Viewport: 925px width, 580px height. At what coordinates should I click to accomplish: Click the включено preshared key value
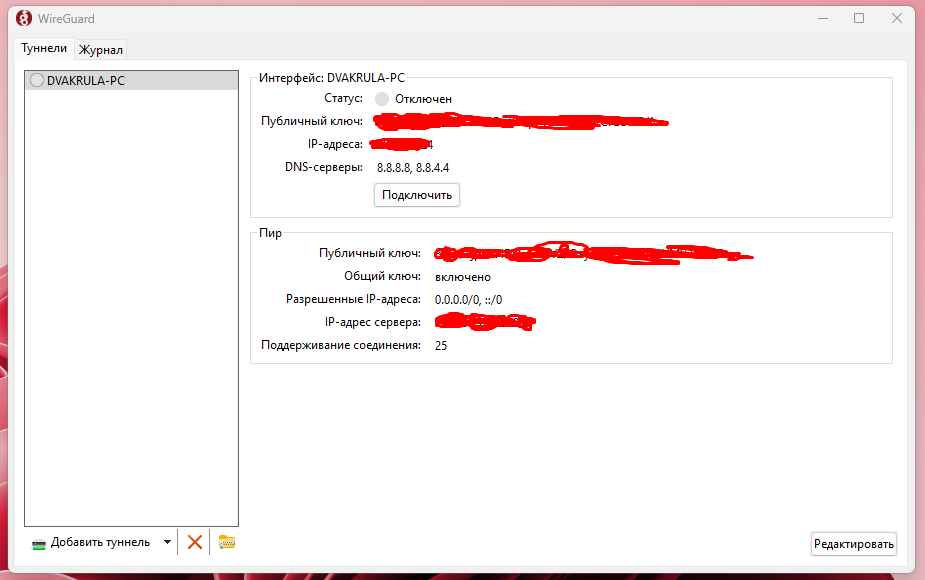tap(463, 277)
